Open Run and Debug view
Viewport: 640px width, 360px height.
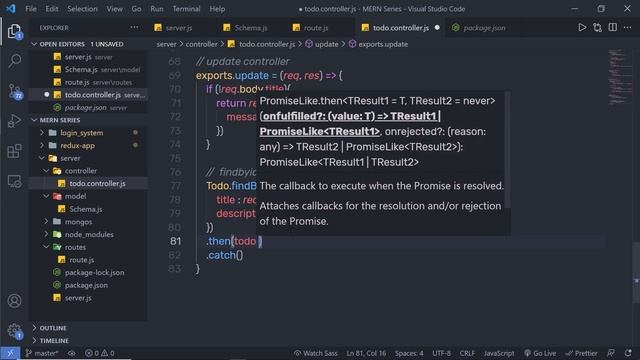[x=14, y=121]
